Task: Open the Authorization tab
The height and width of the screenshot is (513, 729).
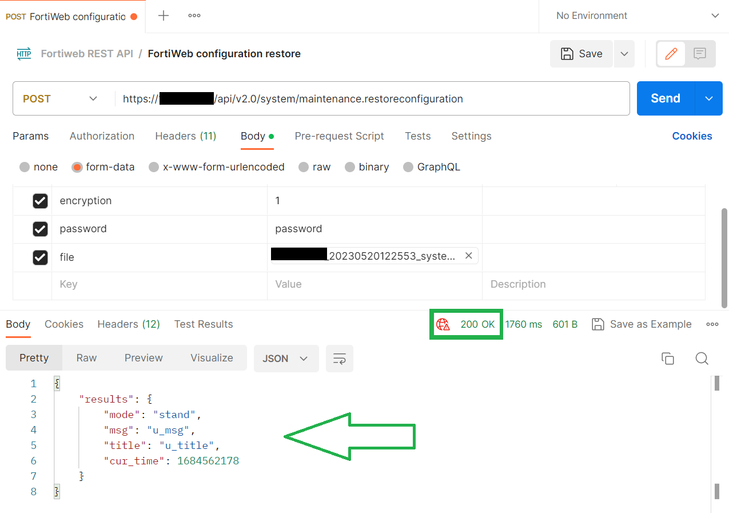Action: pyautogui.click(x=102, y=136)
